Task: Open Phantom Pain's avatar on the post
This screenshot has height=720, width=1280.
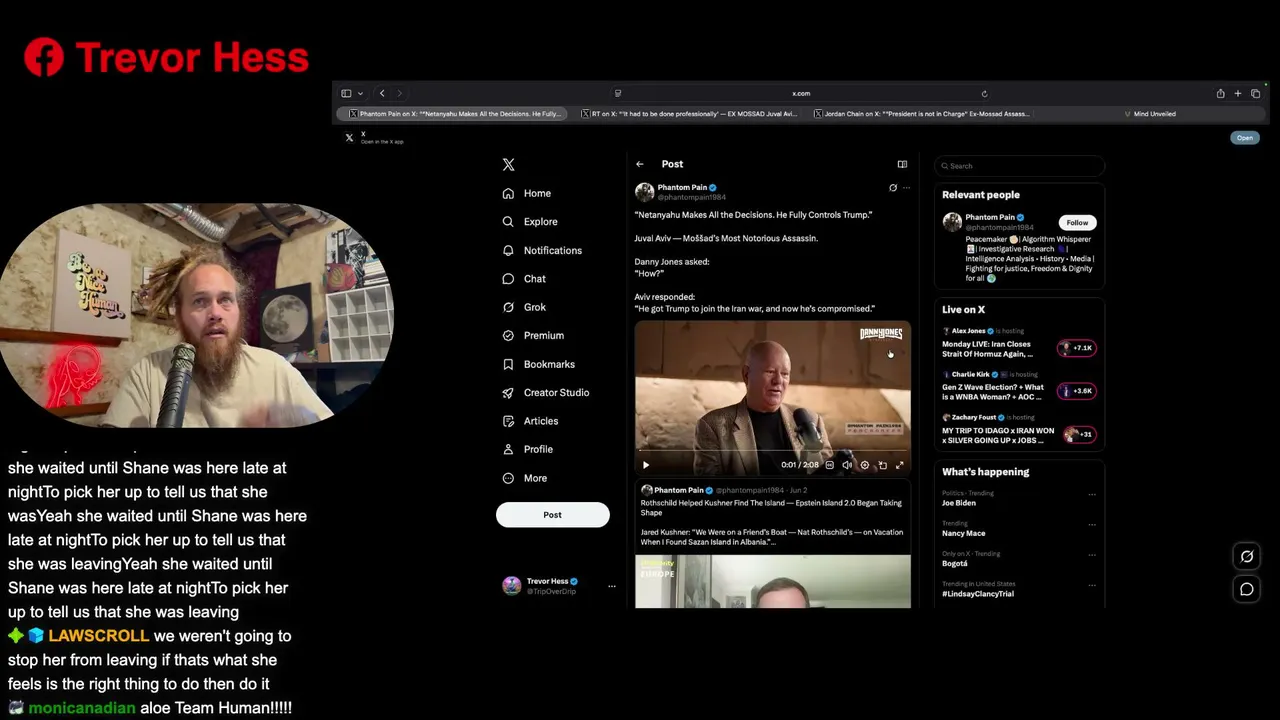Action: coord(644,192)
